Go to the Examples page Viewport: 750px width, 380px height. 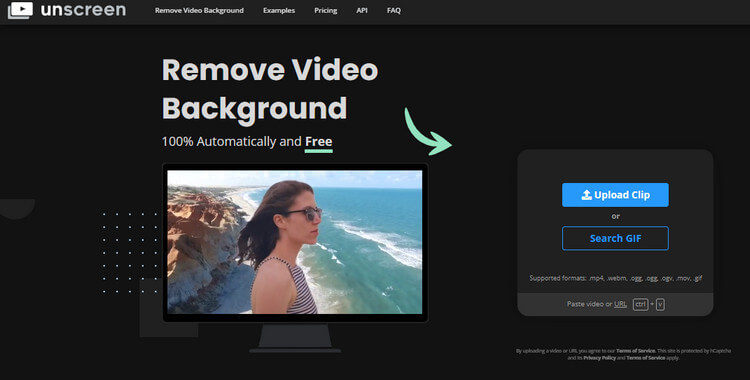click(279, 11)
